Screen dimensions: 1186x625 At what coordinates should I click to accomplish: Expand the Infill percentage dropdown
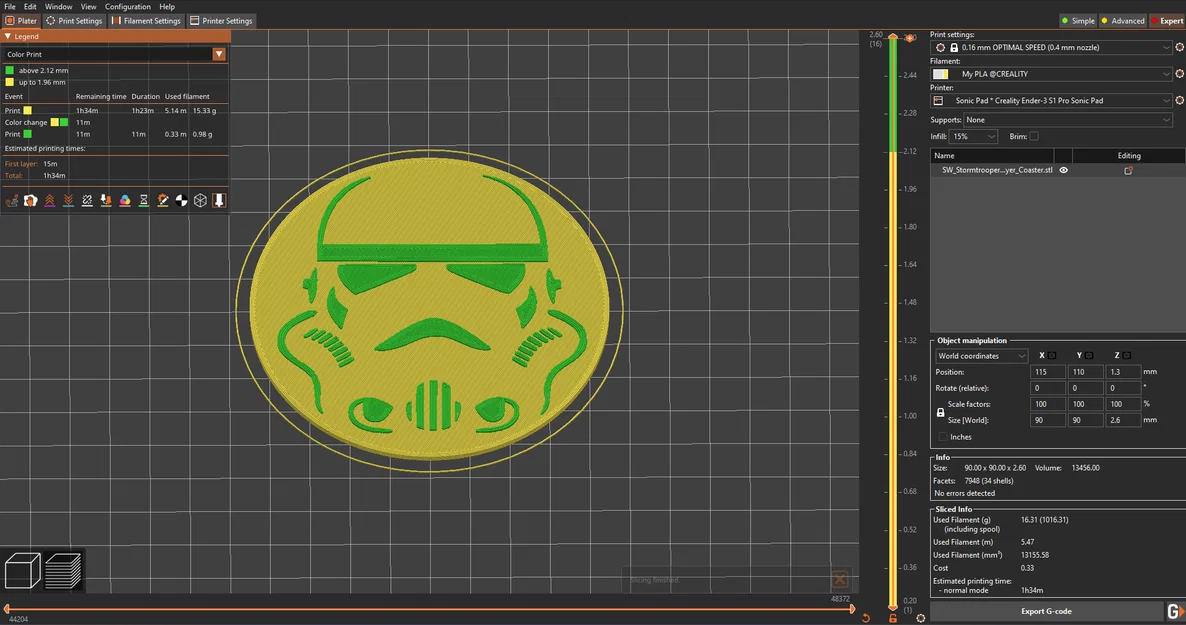(x=972, y=136)
